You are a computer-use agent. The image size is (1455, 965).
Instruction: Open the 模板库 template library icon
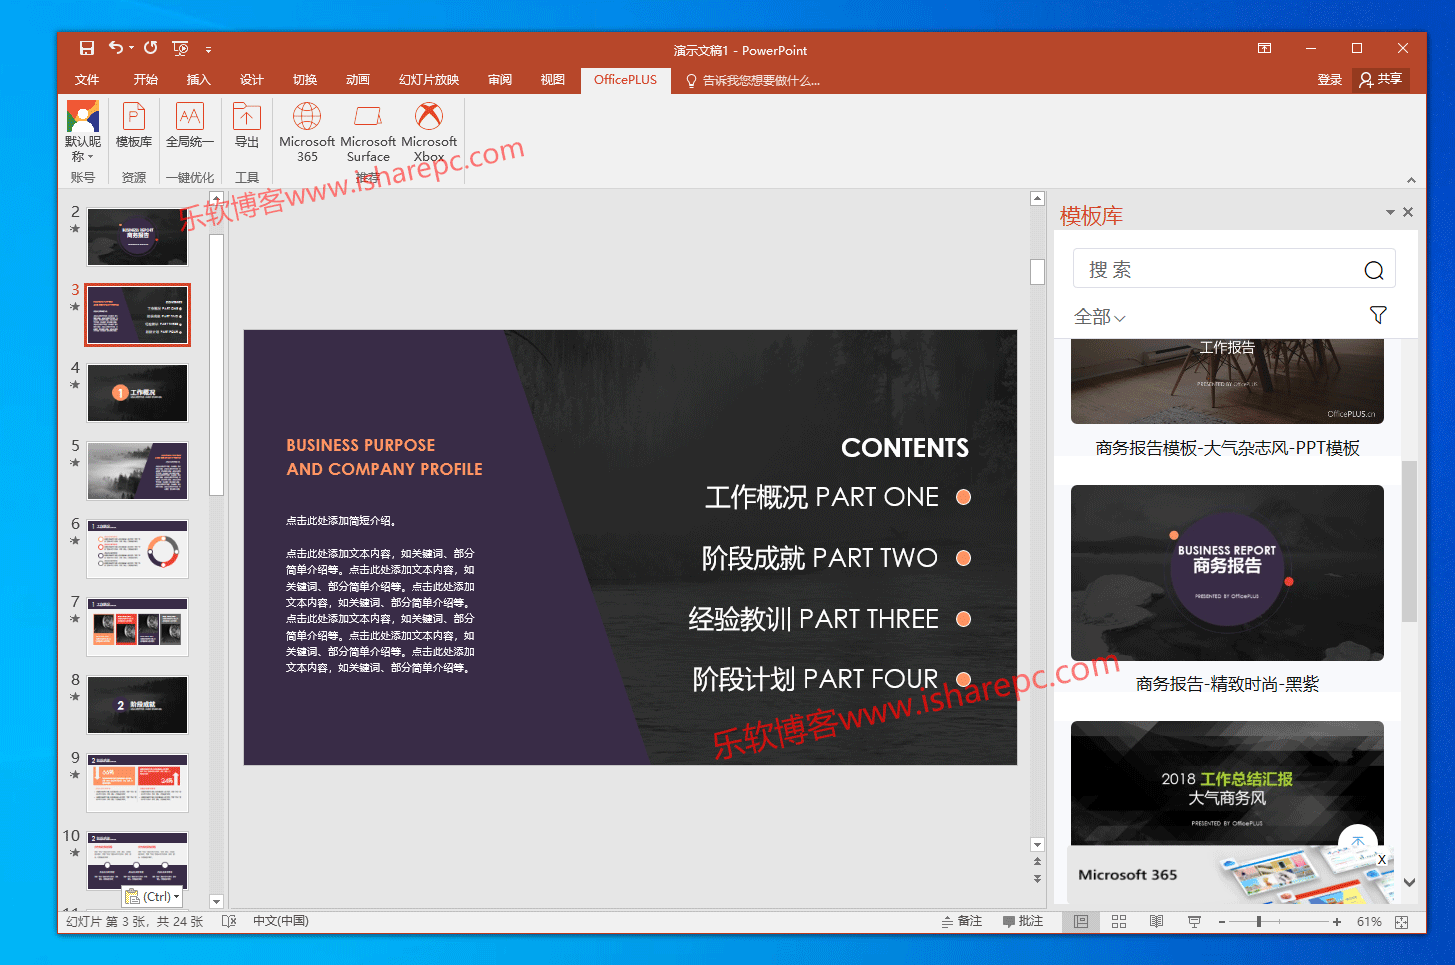click(134, 126)
